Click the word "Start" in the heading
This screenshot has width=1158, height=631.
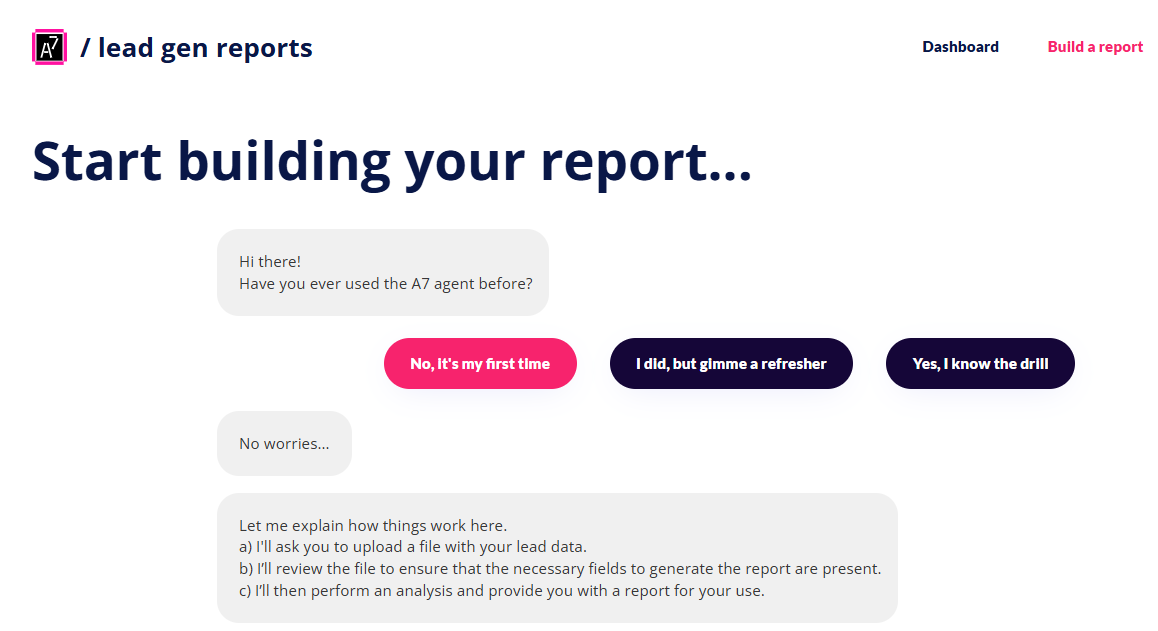(97, 161)
